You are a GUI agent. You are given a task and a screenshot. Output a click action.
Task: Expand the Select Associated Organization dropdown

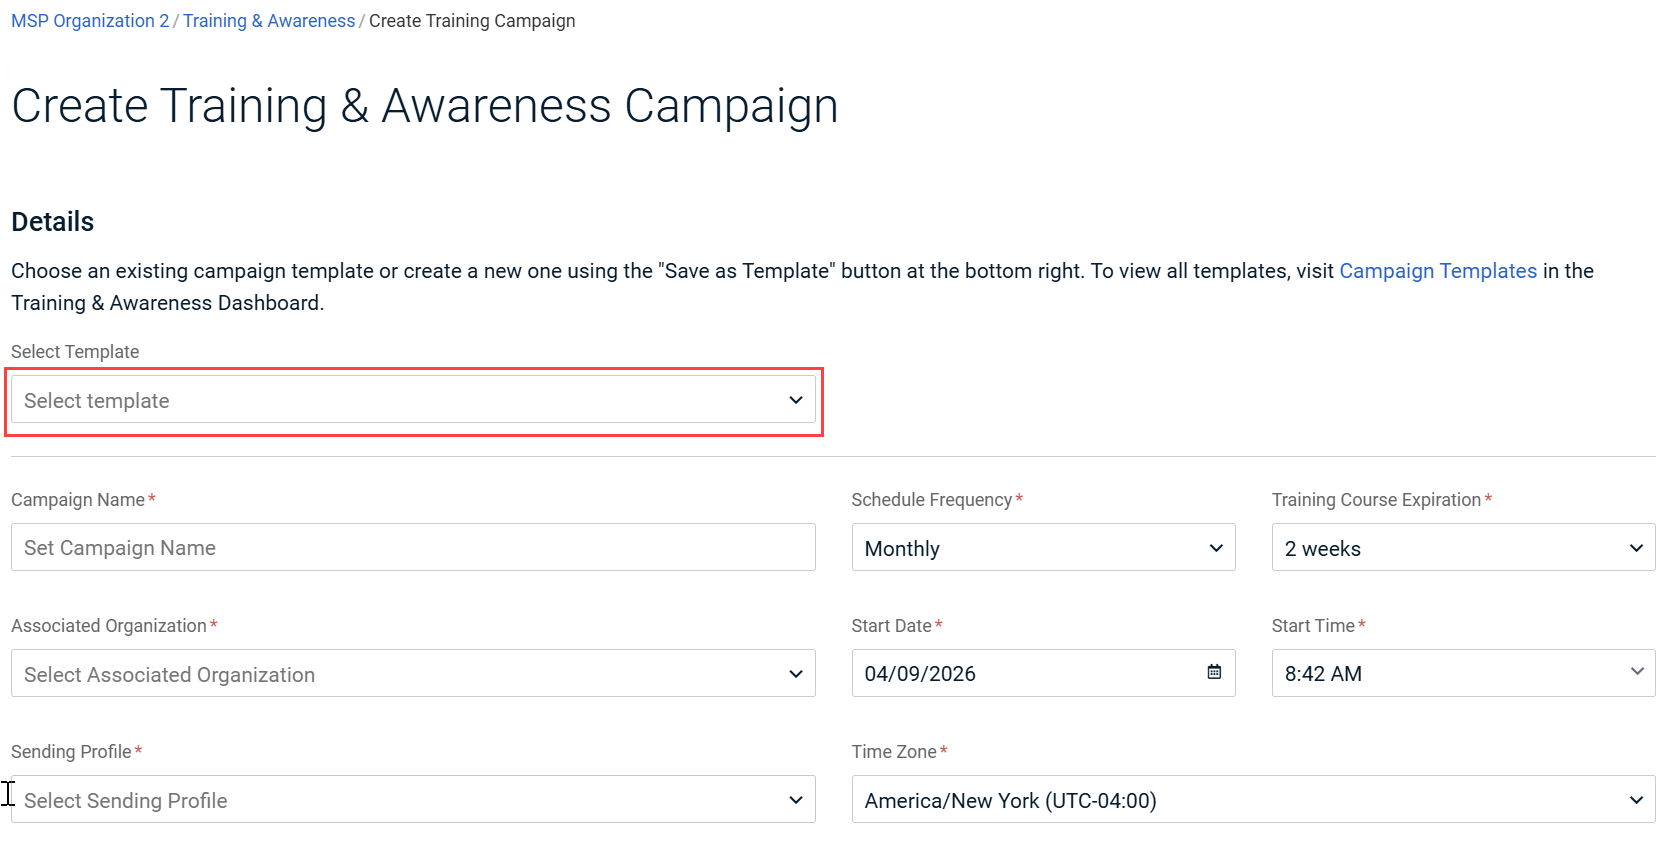pyautogui.click(x=413, y=674)
